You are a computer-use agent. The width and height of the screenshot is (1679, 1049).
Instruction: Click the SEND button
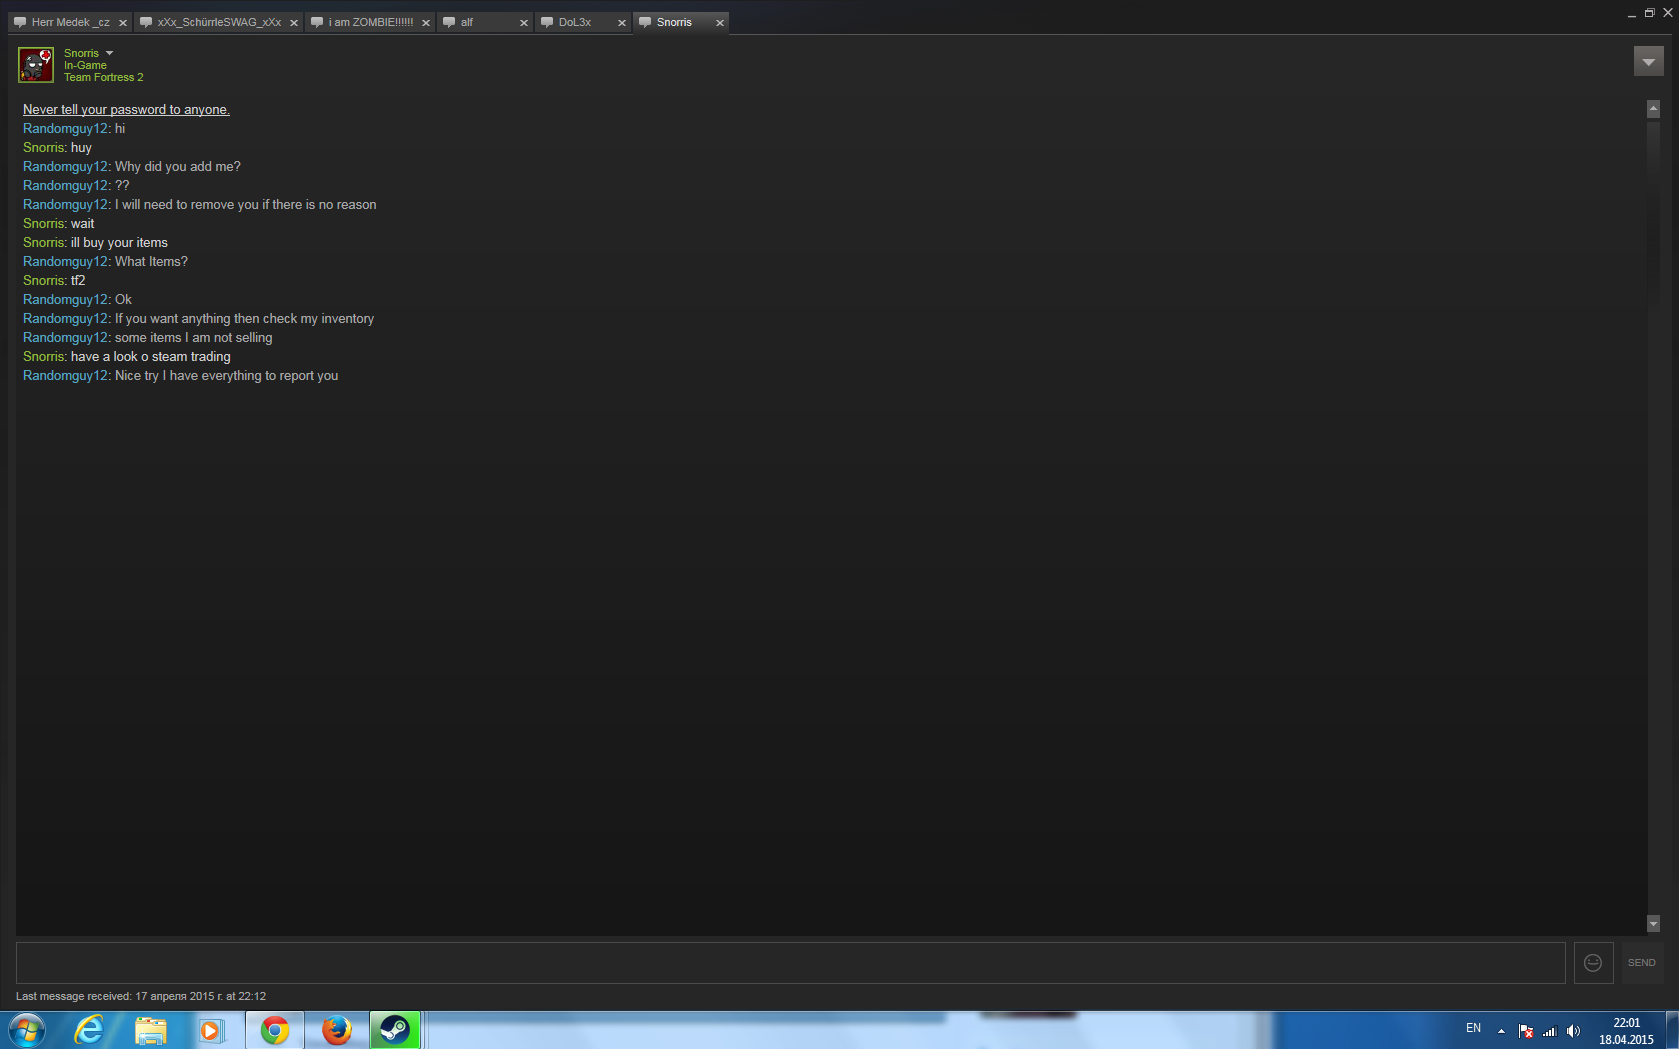pyautogui.click(x=1641, y=962)
